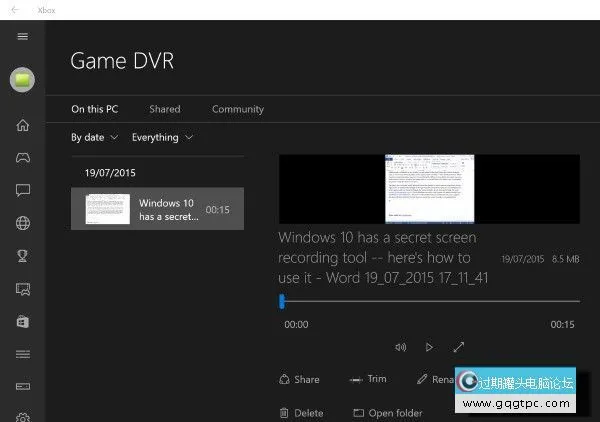Viewport: 600px width, 422px height.
Task: Play the recorded clip
Action: 429,347
